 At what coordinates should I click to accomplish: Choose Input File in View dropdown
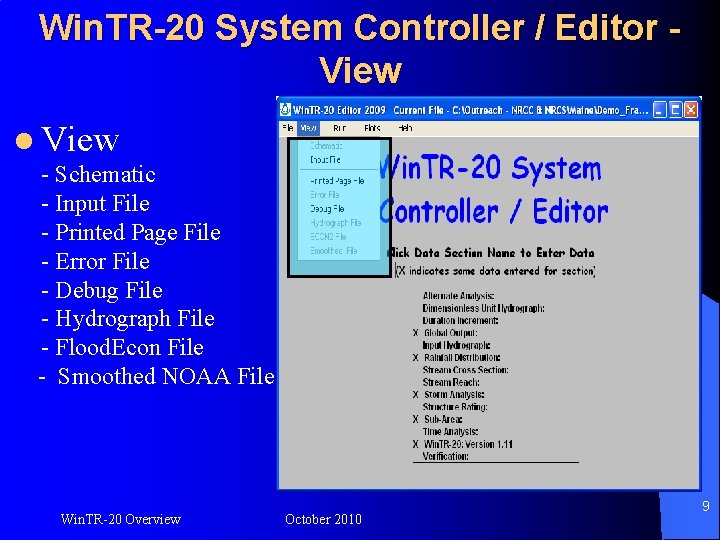pyautogui.click(x=325, y=160)
